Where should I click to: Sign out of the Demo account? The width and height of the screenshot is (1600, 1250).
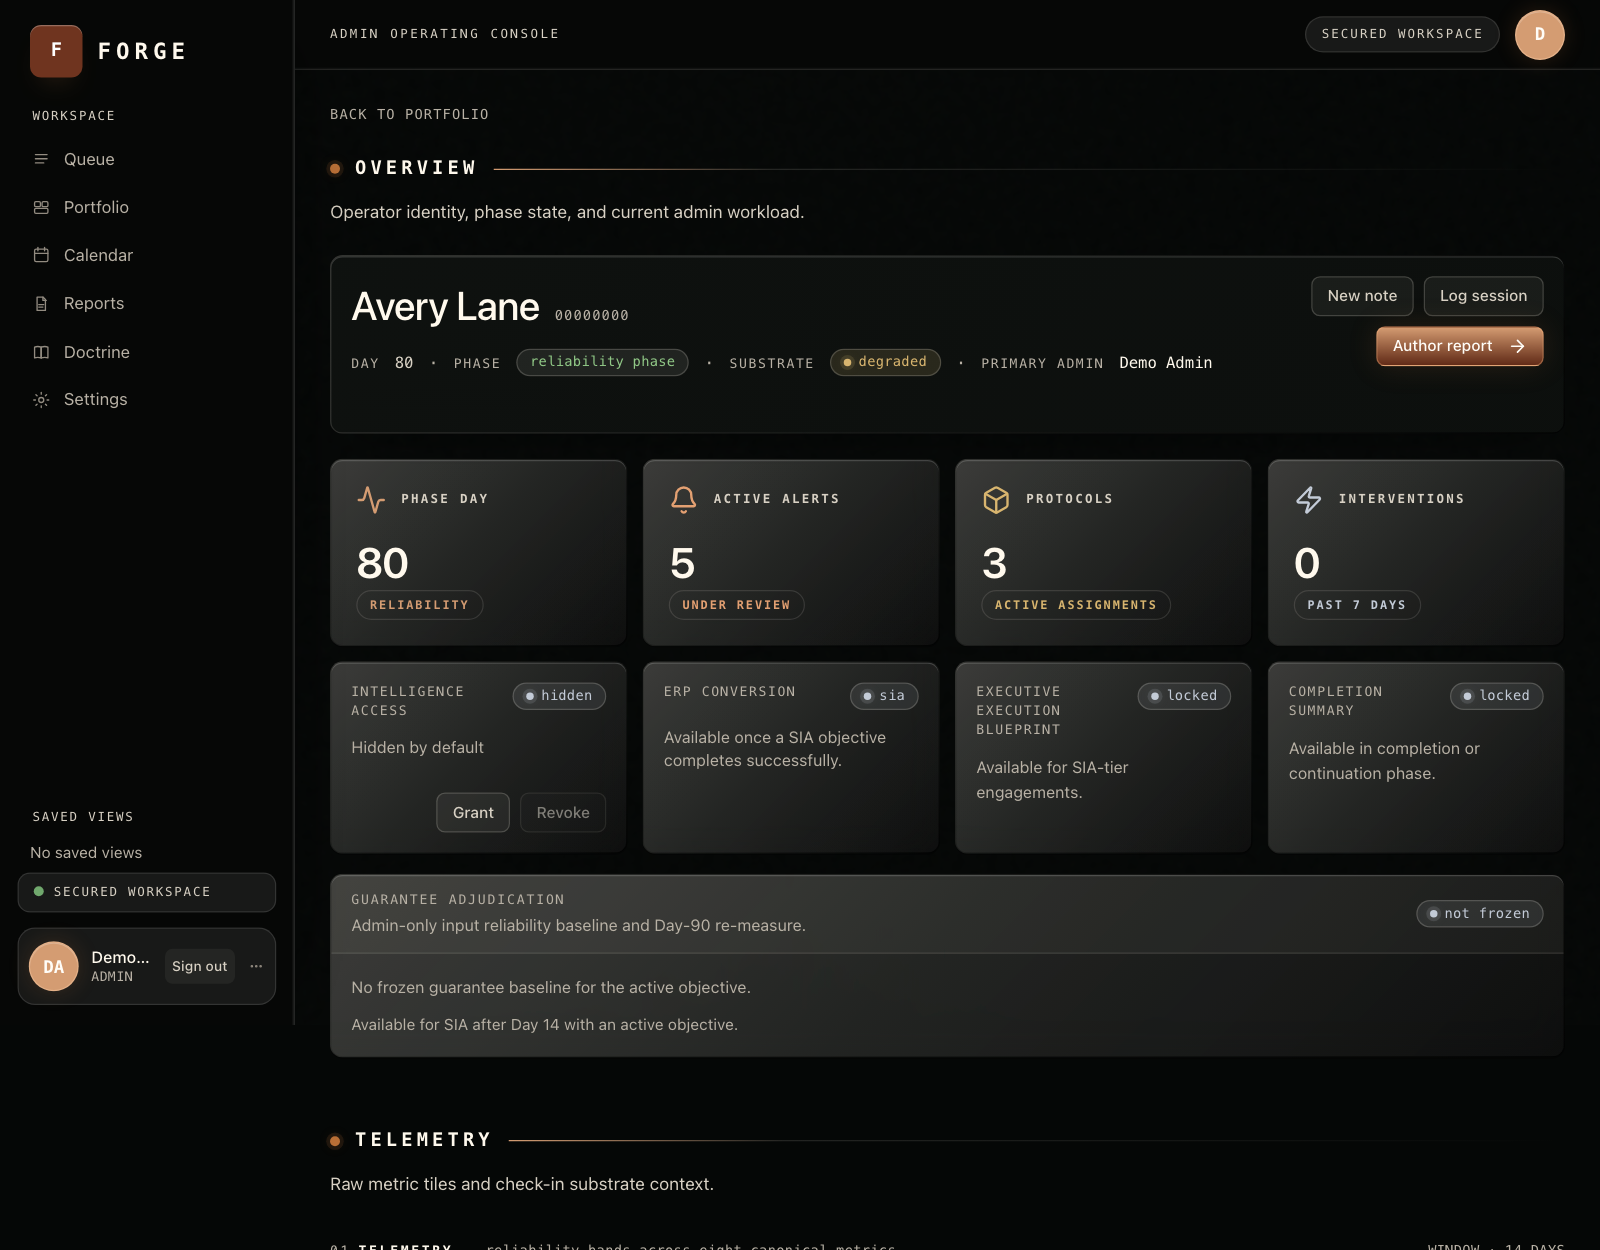(199, 966)
